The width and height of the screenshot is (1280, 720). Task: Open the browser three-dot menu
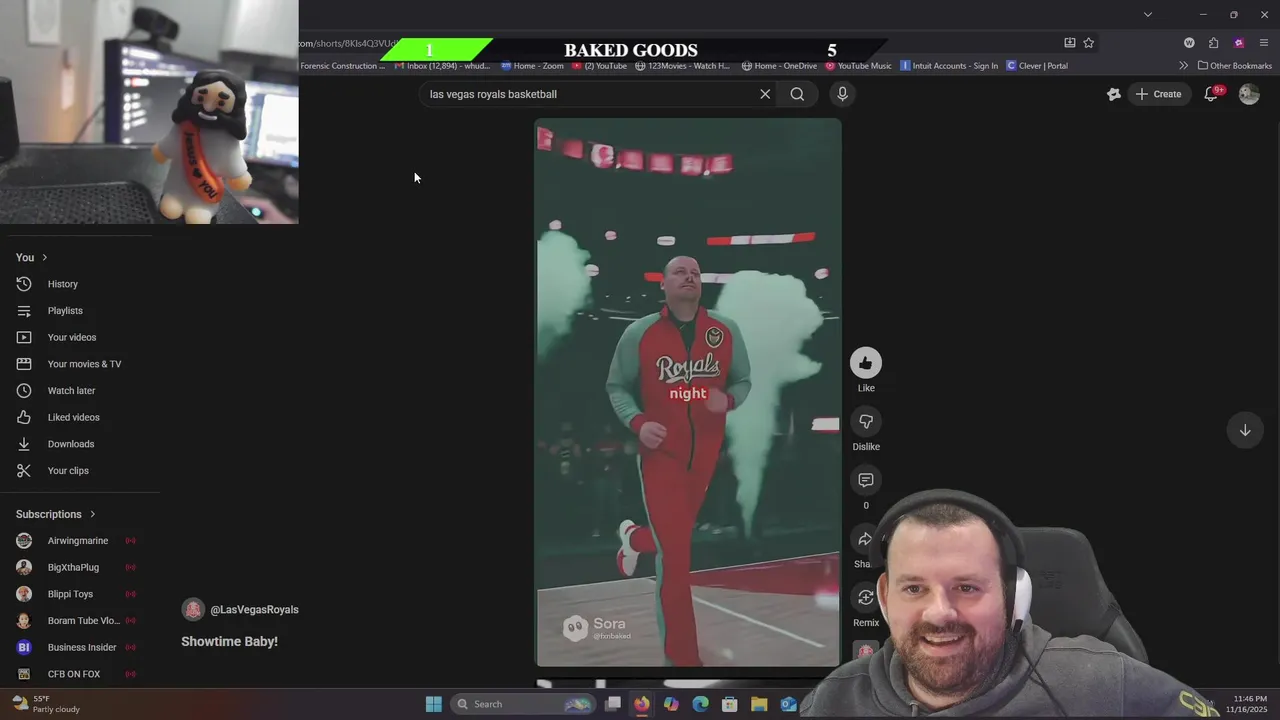tap(1264, 43)
